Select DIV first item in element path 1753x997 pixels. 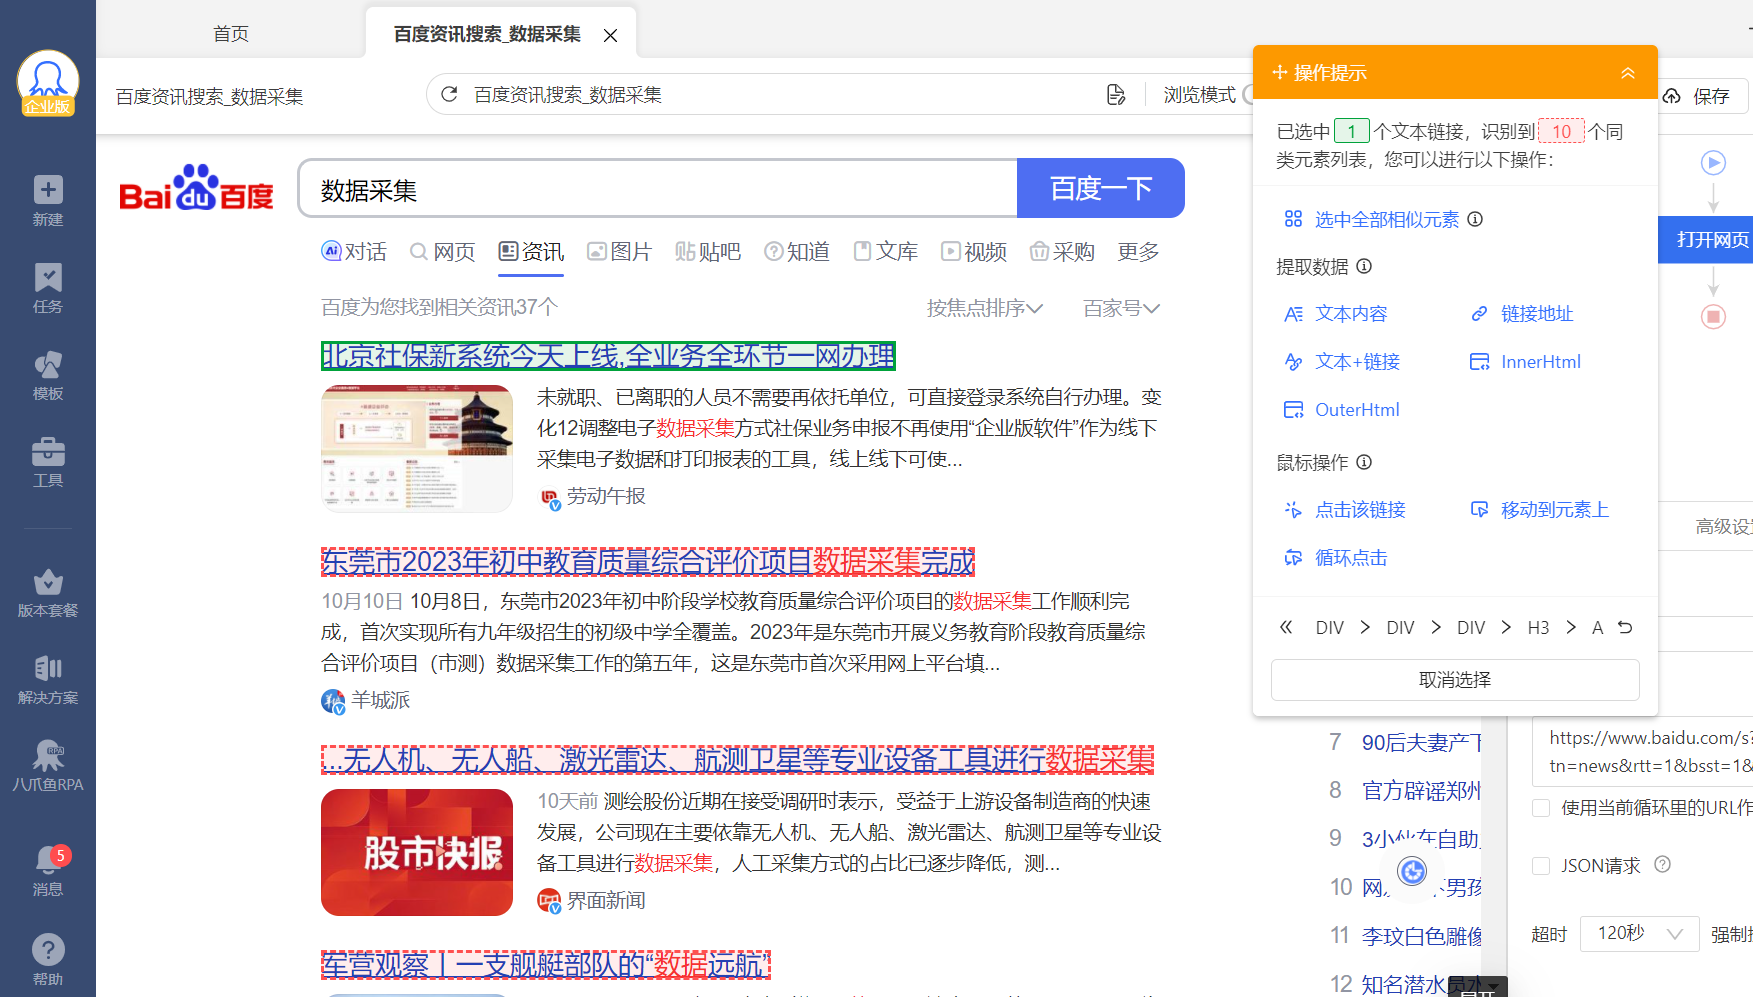pos(1329,627)
